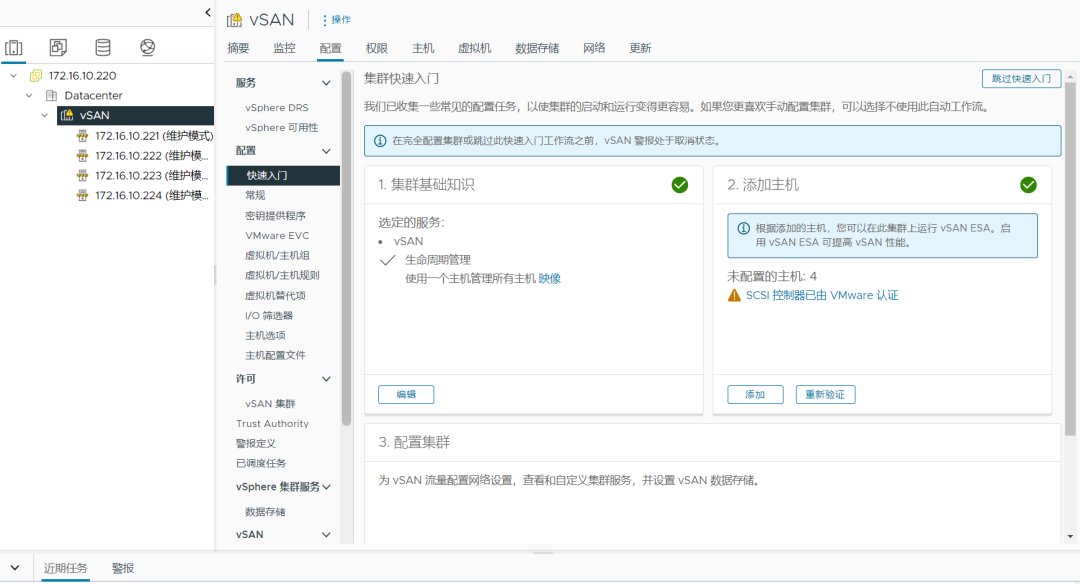Switch to the 虚拟机 tab
This screenshot has height=584, width=1080.
475,48
